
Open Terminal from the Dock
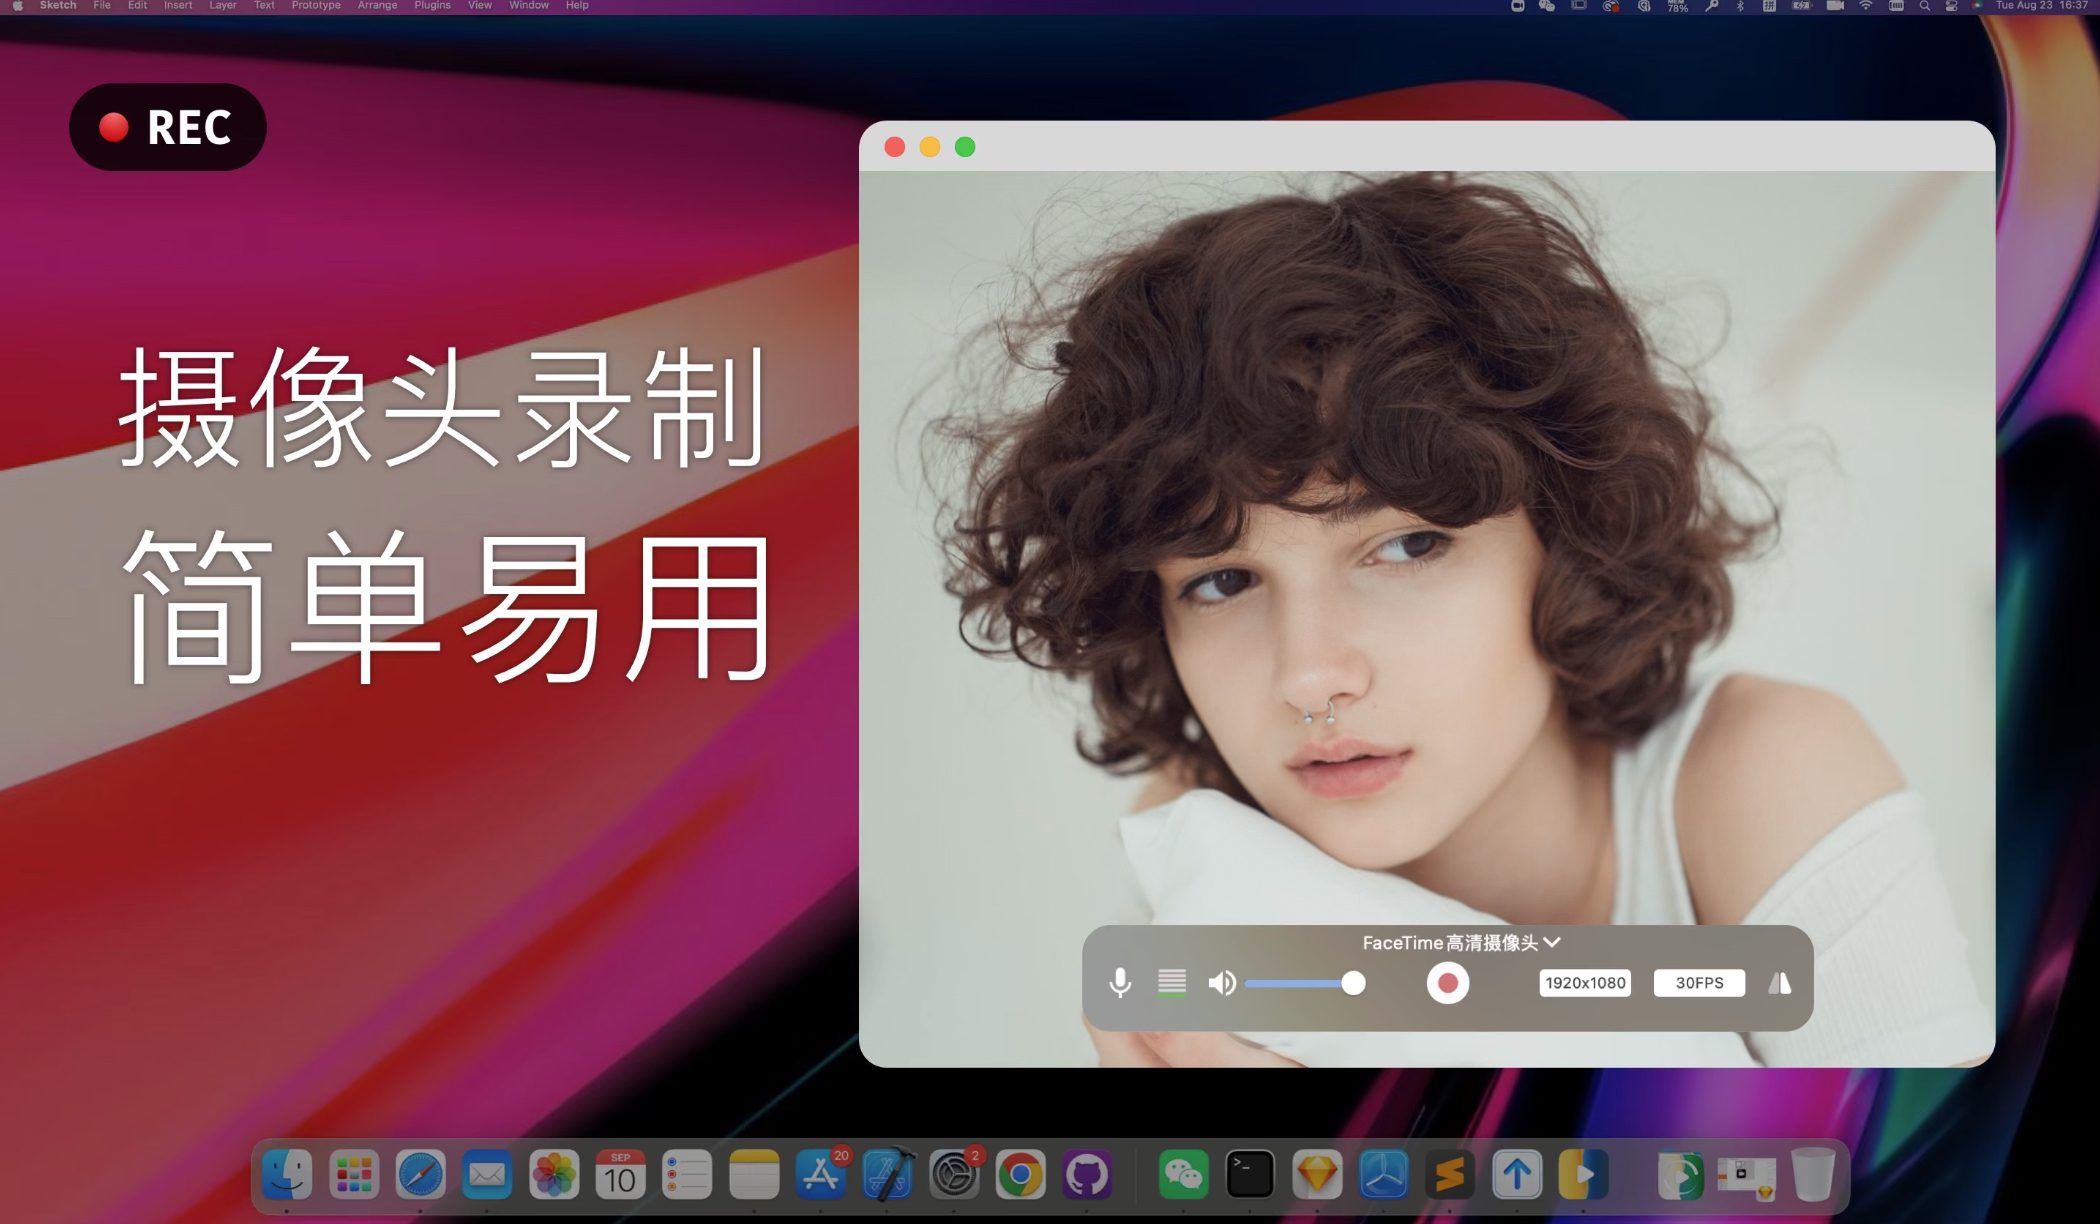(x=1250, y=1174)
